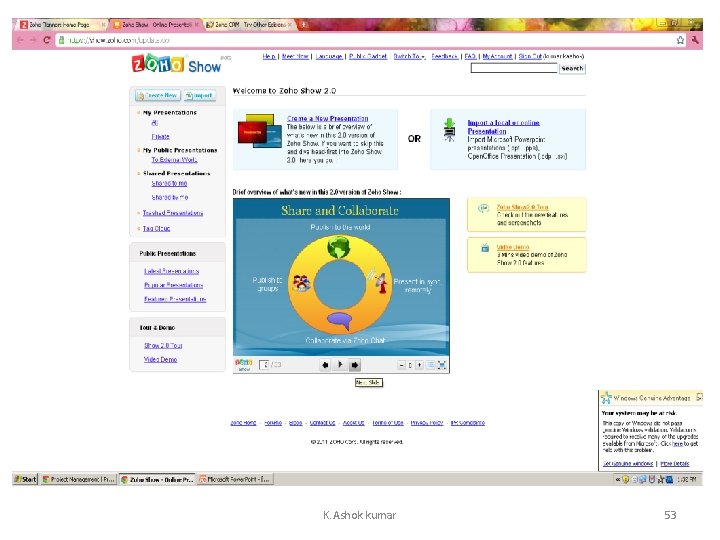The width and height of the screenshot is (720, 540).
Task: Bookmark page with star icon
Action: tap(680, 40)
